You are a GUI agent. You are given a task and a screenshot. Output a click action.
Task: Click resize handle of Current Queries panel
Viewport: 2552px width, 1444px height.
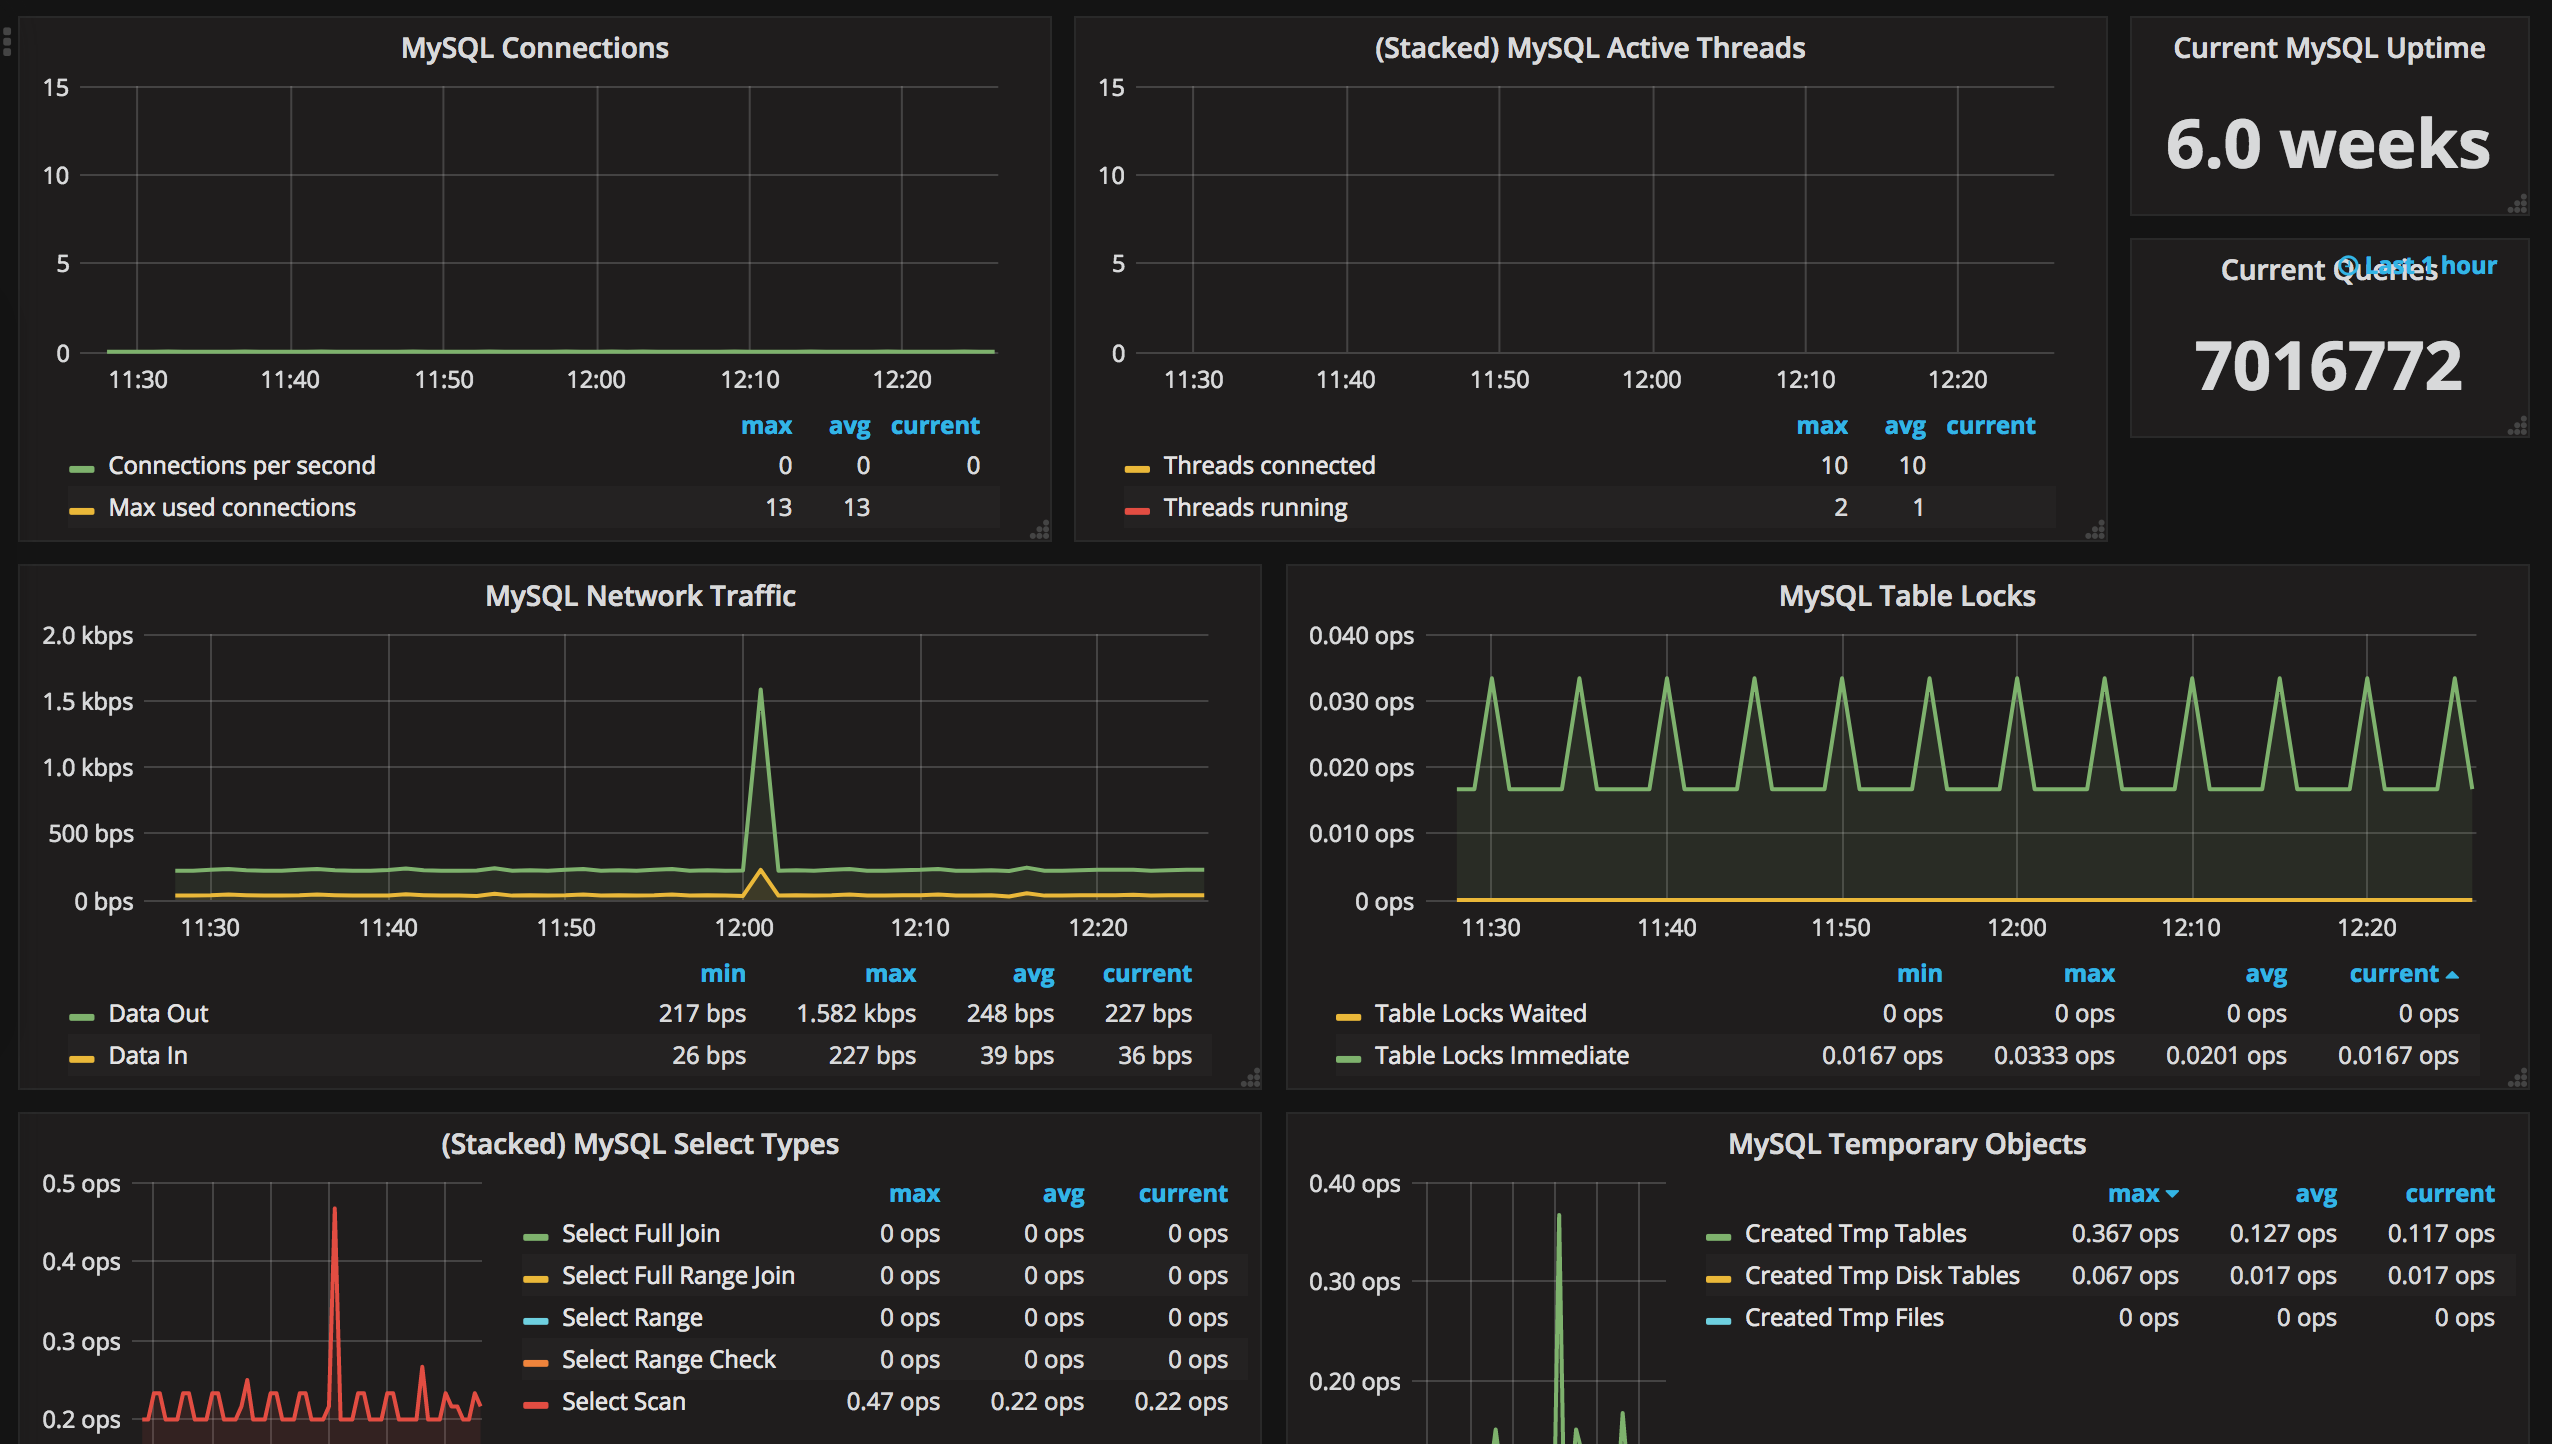coord(2518,427)
